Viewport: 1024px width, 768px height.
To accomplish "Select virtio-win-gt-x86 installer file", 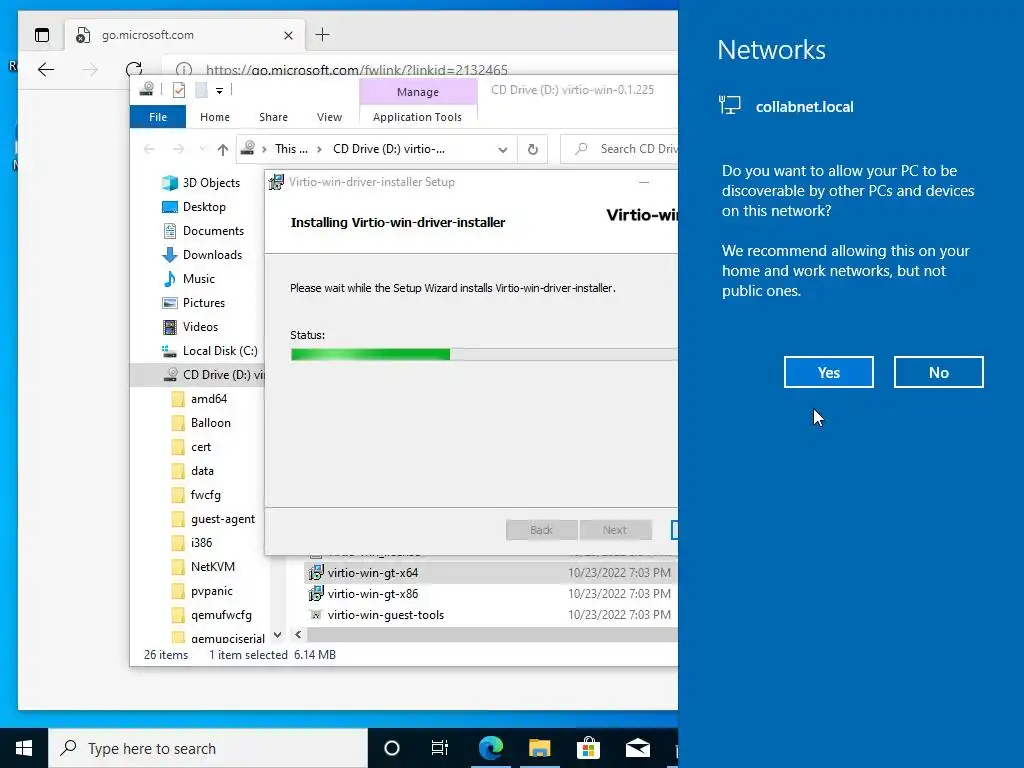I will (x=373, y=594).
